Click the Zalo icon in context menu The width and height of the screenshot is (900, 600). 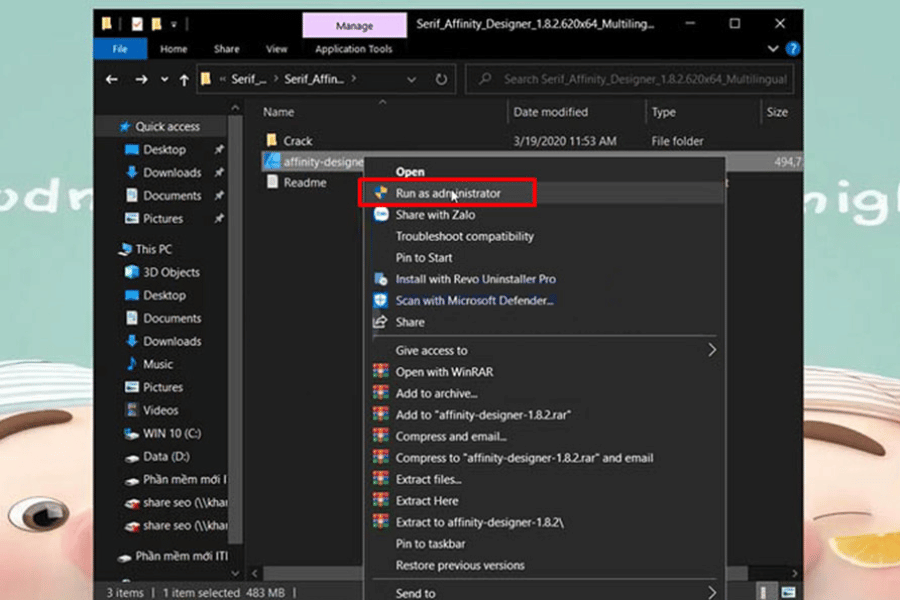tap(380, 214)
